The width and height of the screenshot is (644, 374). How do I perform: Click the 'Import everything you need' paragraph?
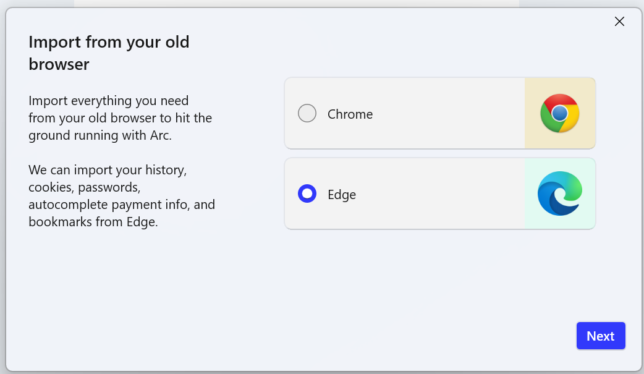(x=120, y=118)
